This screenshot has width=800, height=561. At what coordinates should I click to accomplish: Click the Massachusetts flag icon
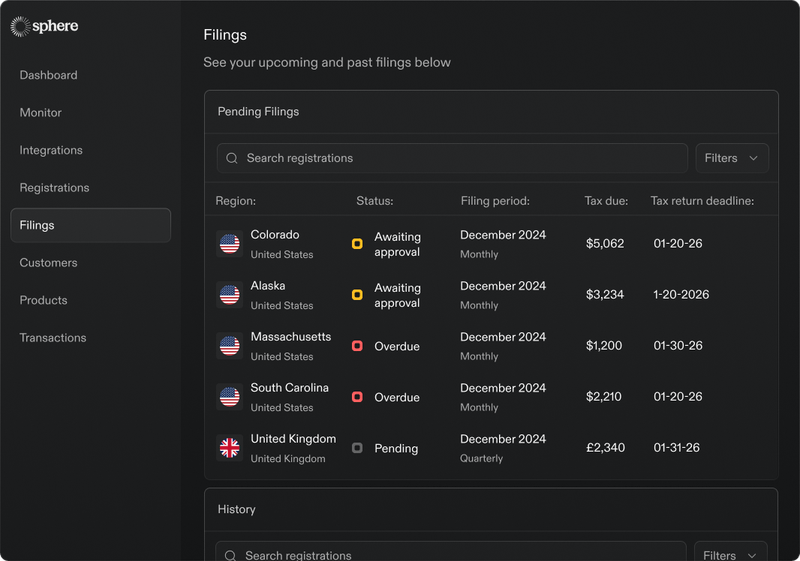(229, 346)
